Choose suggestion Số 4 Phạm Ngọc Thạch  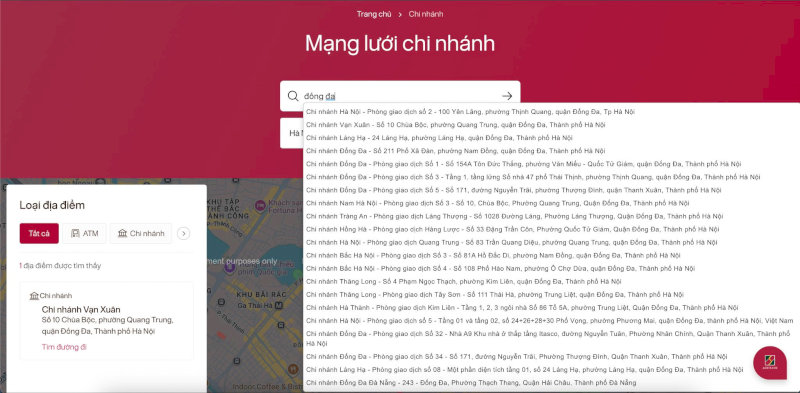[464, 282]
